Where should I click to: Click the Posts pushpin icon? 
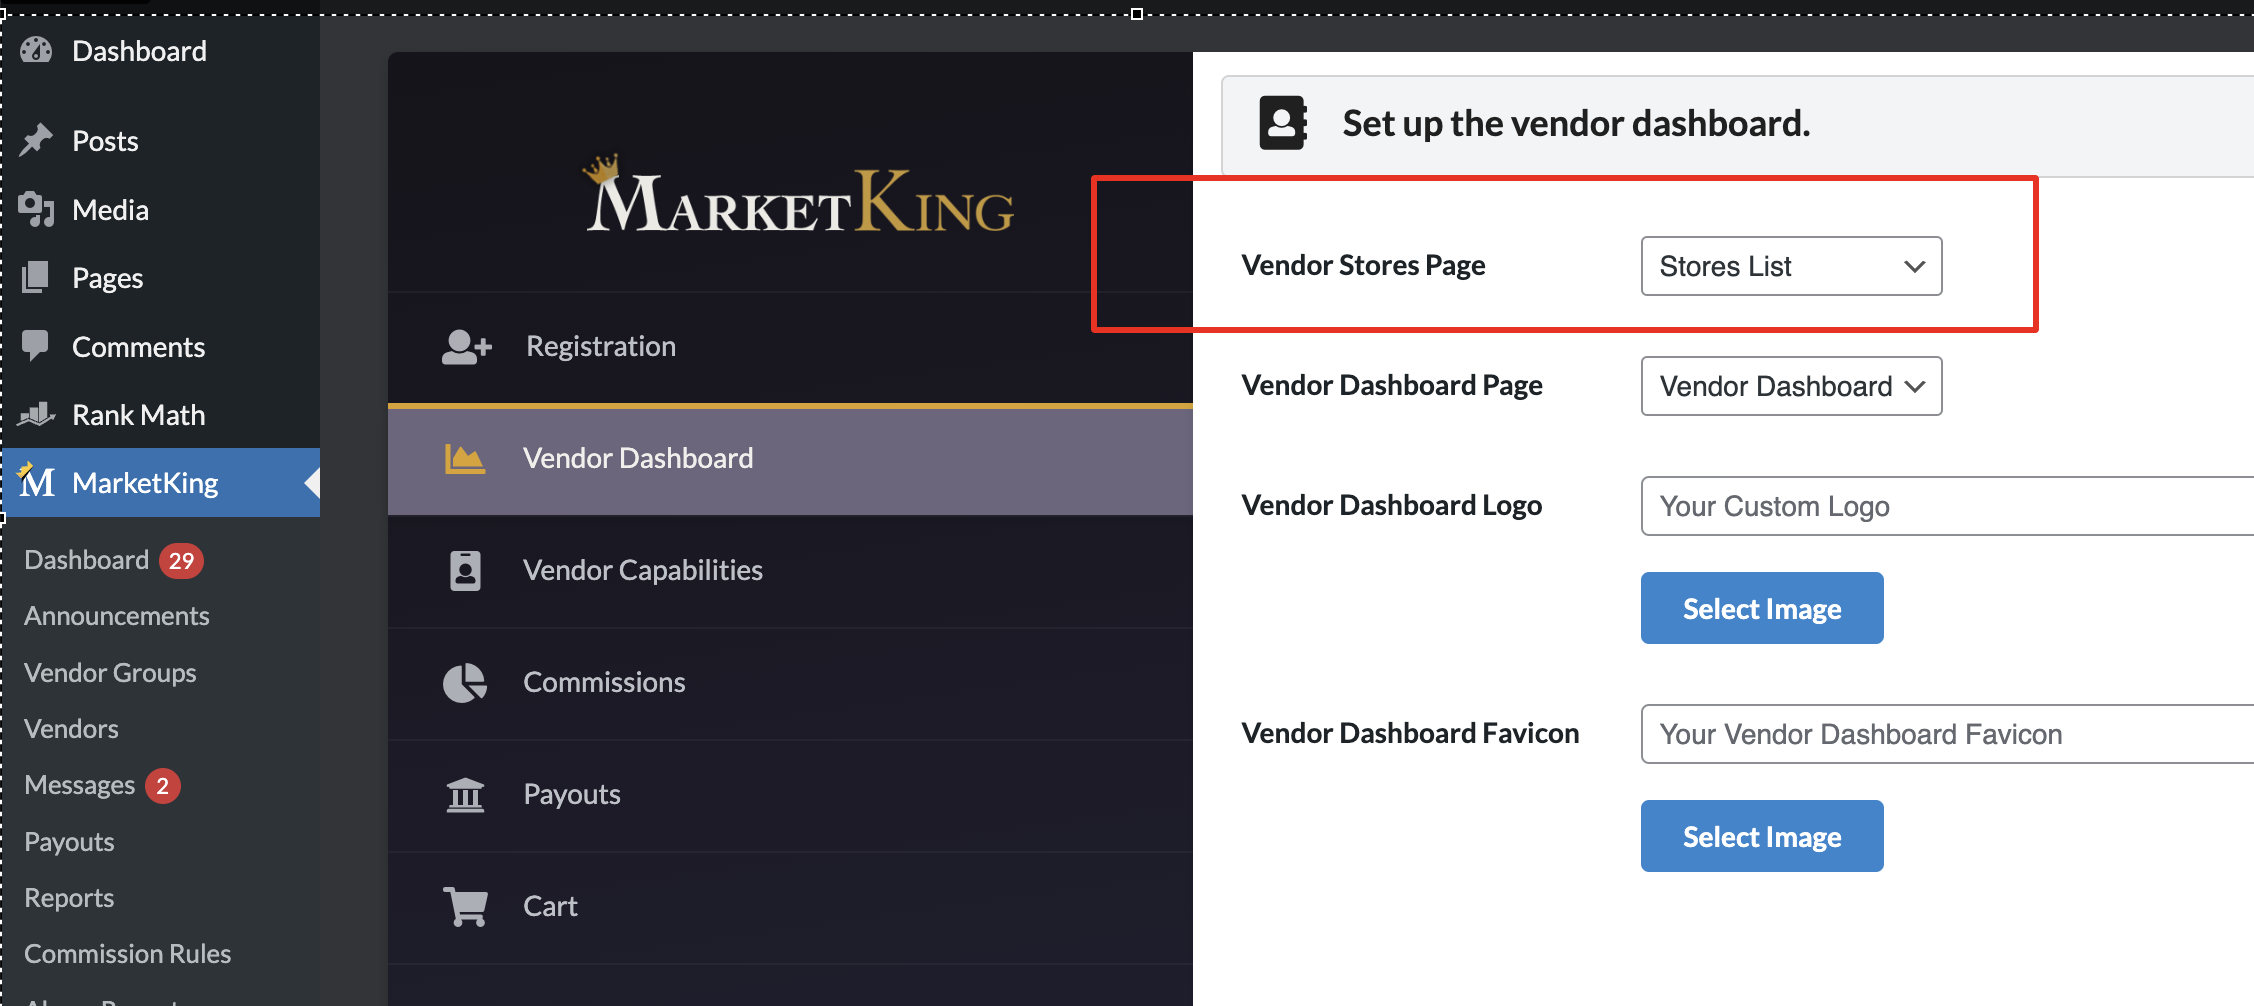[x=36, y=140]
